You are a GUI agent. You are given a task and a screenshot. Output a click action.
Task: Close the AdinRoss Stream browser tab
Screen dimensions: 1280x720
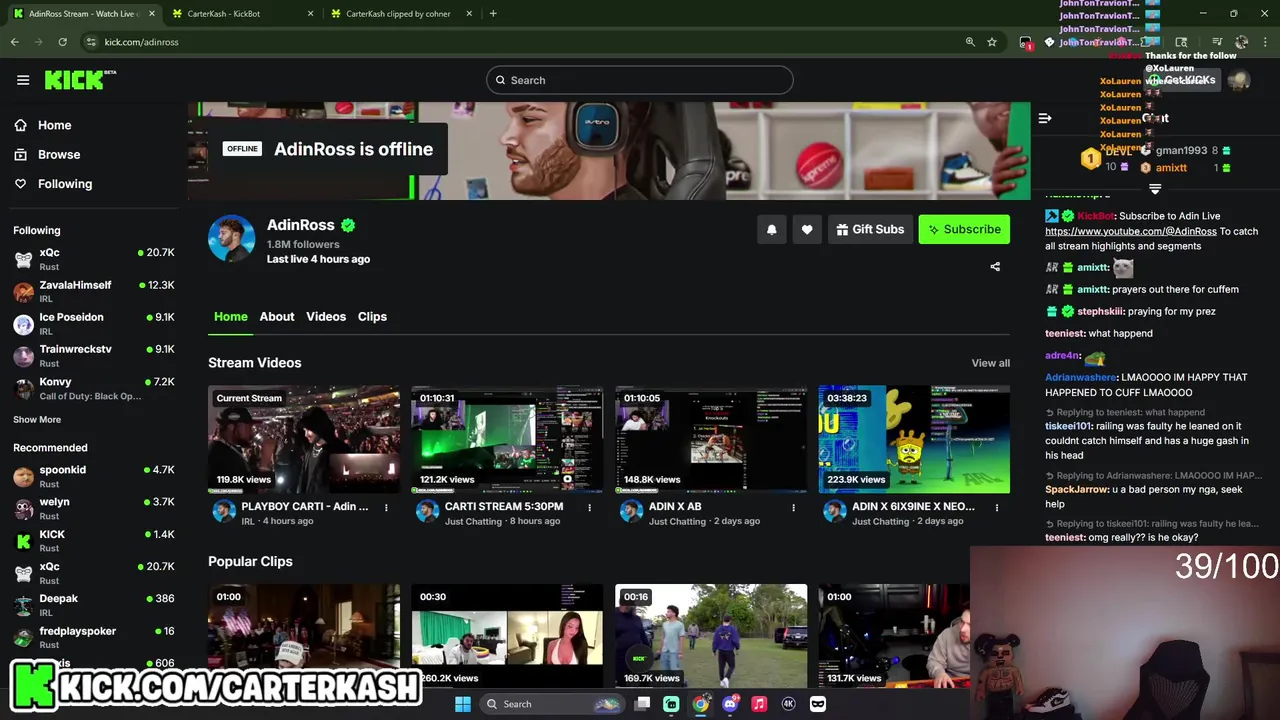tap(152, 14)
